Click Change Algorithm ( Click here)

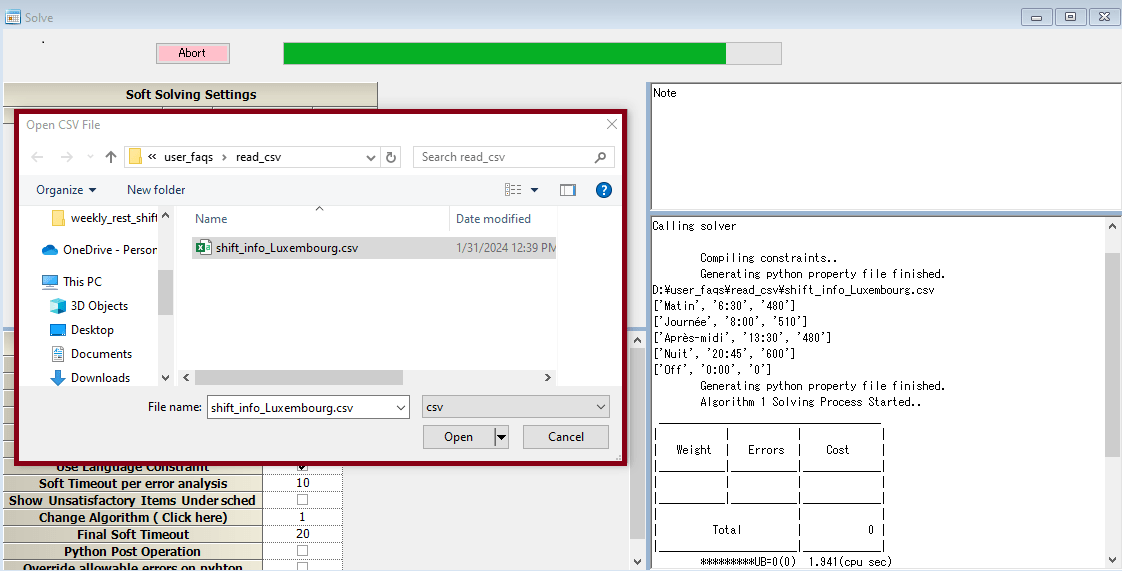pyautogui.click(x=133, y=517)
